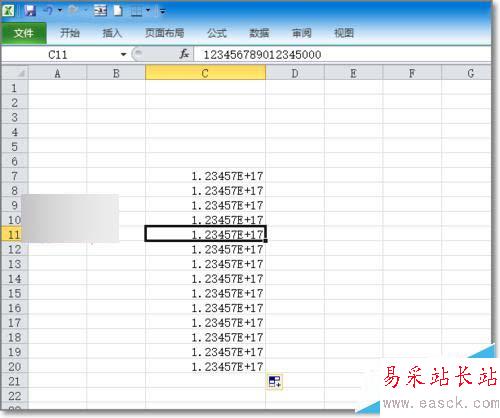The image size is (500, 418).
Task: Select column G header
Action: 467,73
